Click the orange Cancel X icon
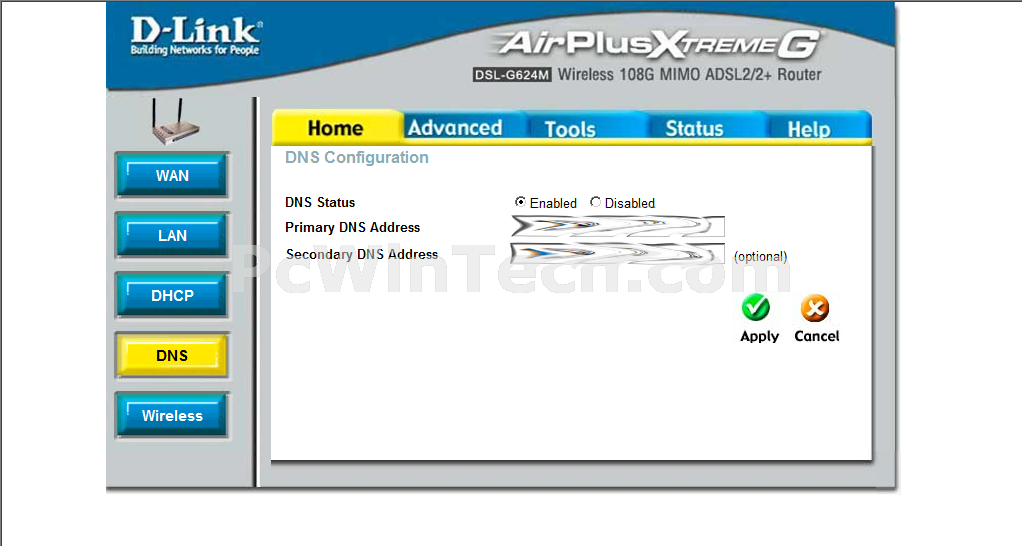This screenshot has width=1022, height=546. click(x=815, y=308)
